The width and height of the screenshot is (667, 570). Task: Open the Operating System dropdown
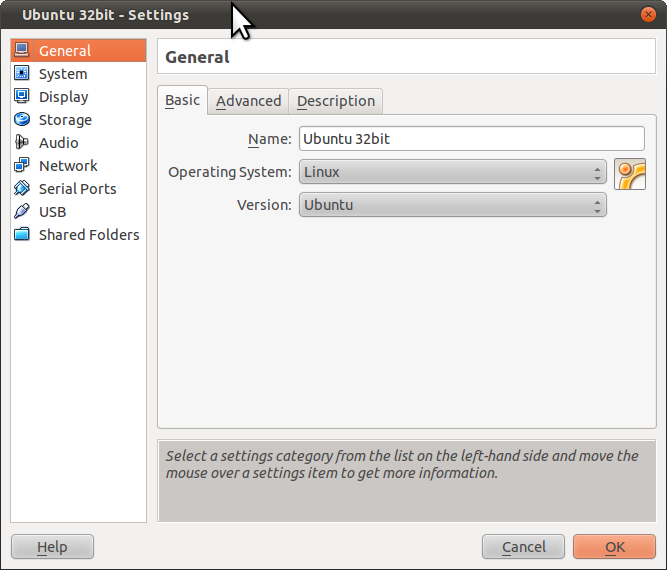pos(452,172)
